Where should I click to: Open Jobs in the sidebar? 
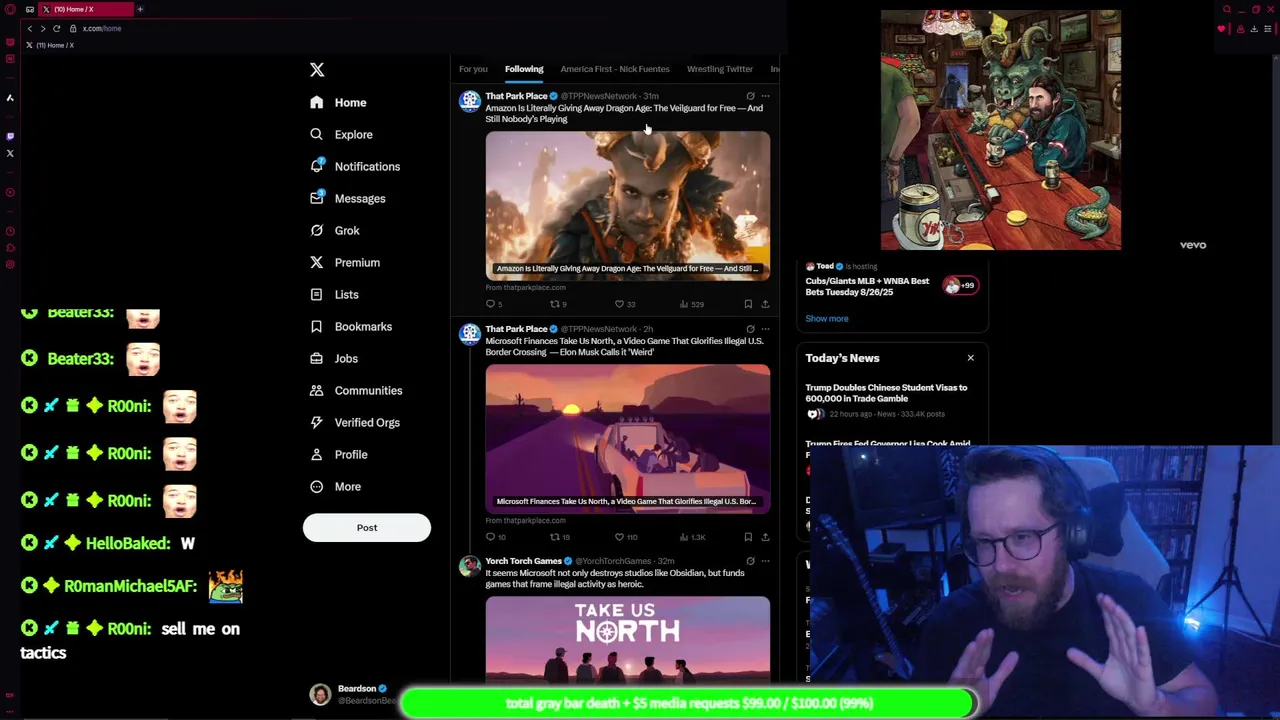[334, 358]
